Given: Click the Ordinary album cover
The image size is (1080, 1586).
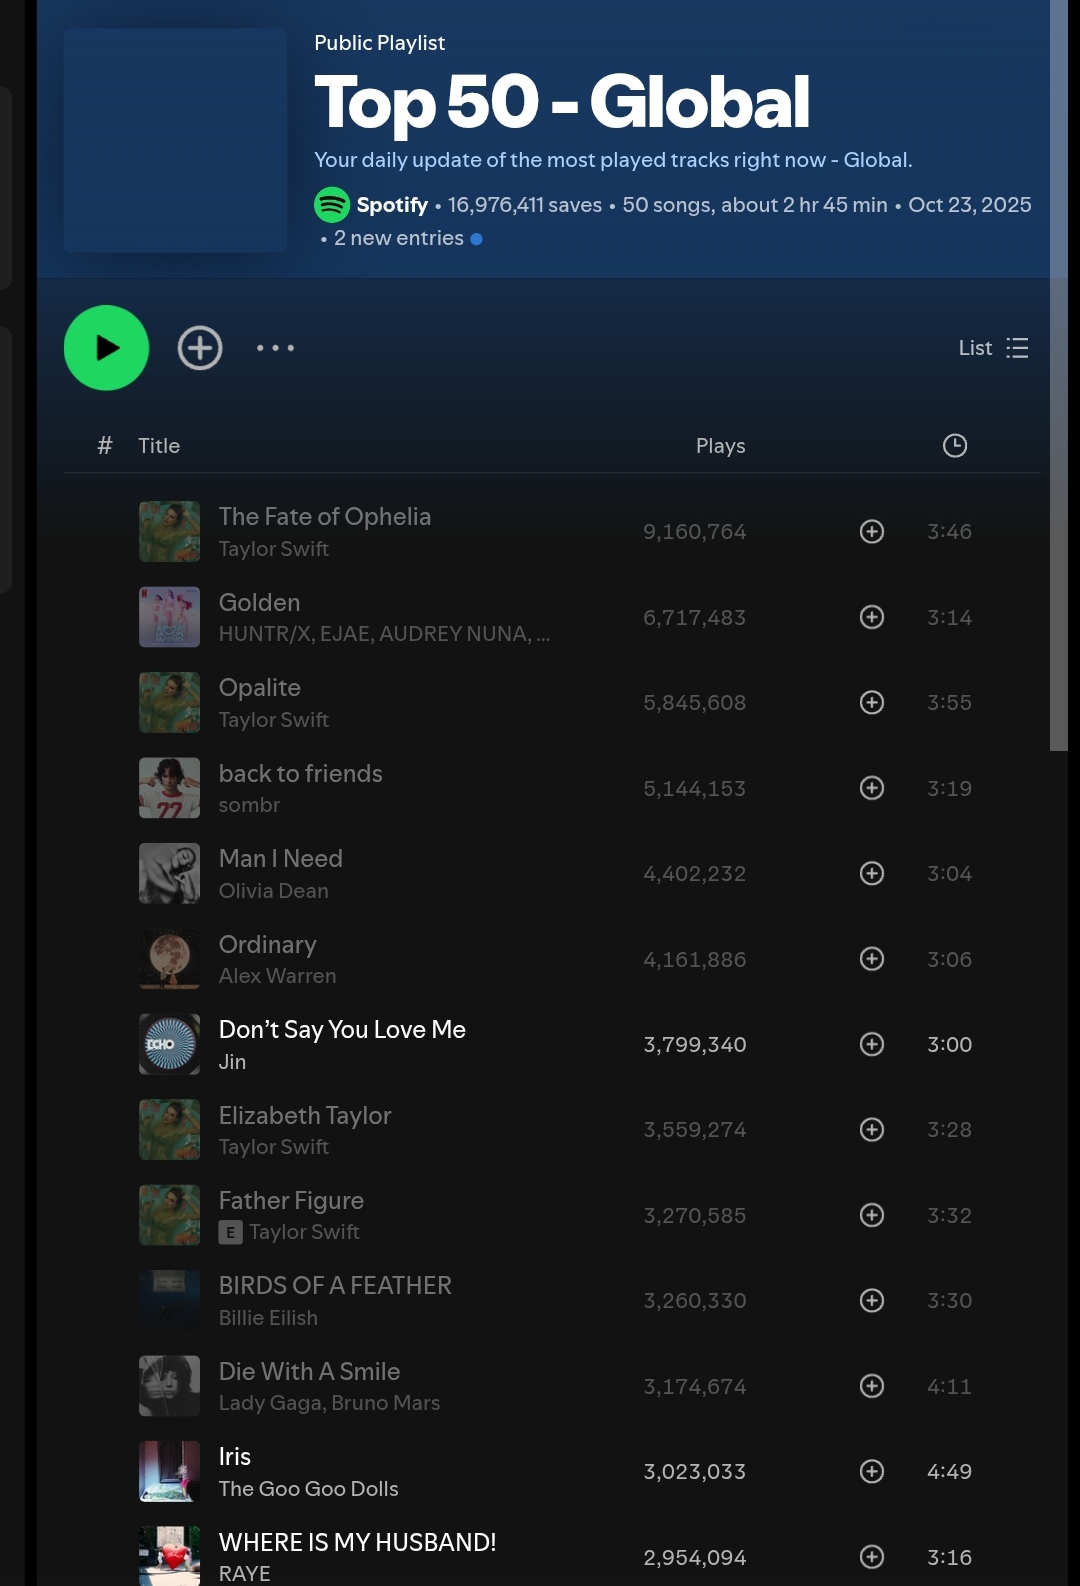Looking at the screenshot, I should (x=169, y=959).
